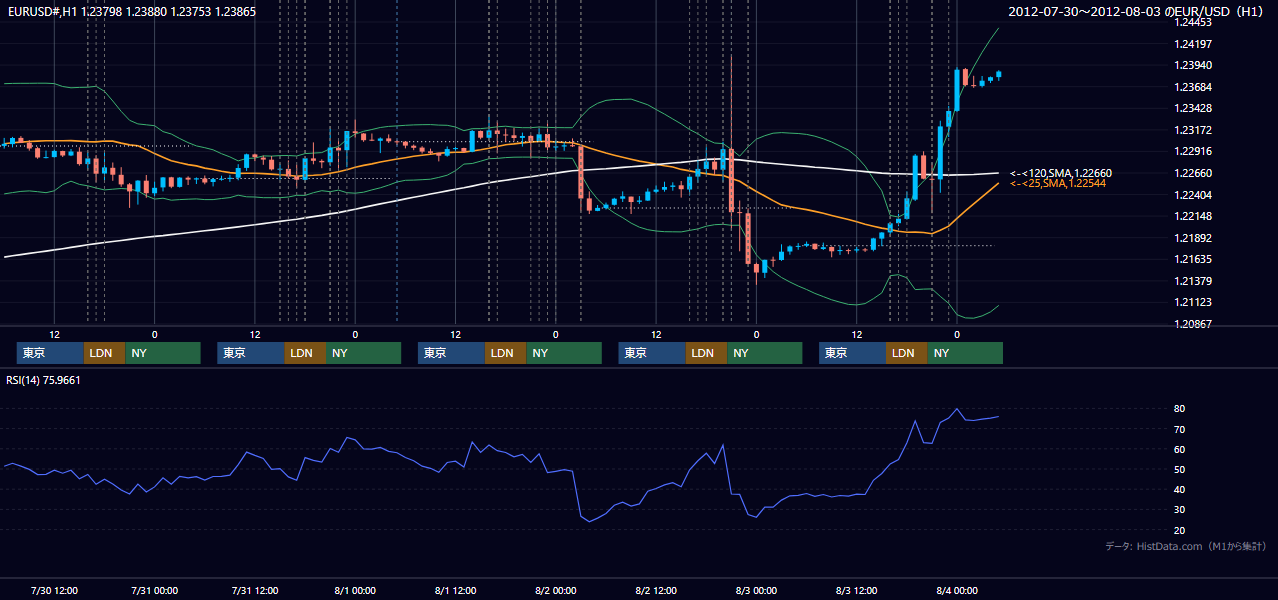This screenshot has height=600, width=1278.
Task: Select the 7/30 12:00 time axis label
Action: click(x=55, y=590)
